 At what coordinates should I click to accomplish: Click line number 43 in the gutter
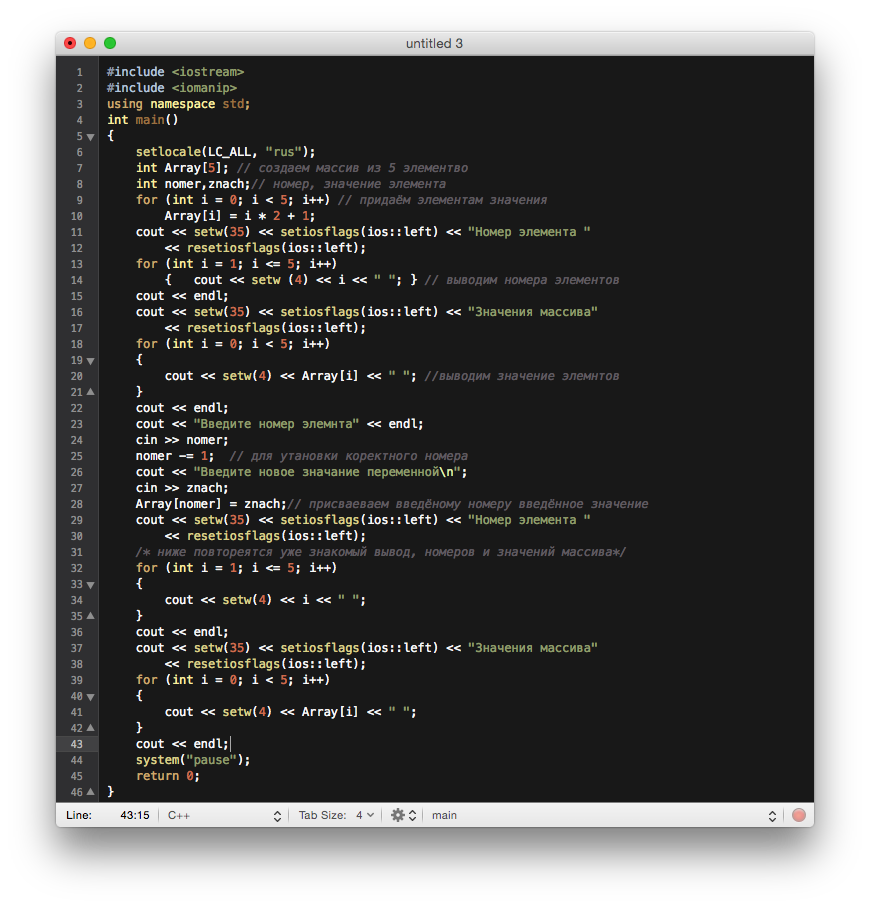pyautogui.click(x=77, y=744)
